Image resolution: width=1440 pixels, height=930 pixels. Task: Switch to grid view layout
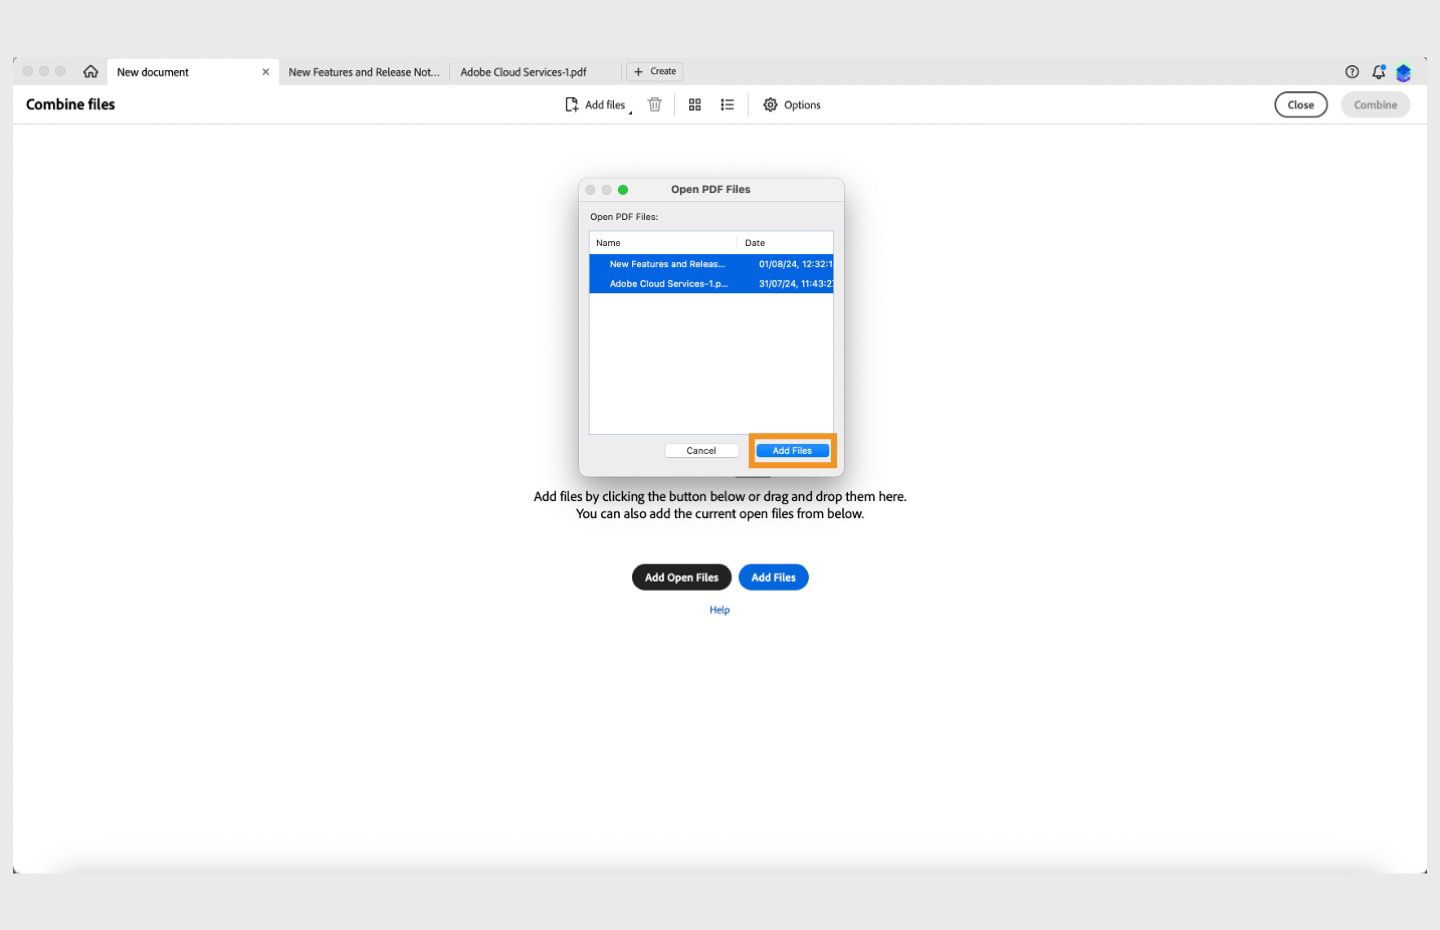[x=694, y=104]
